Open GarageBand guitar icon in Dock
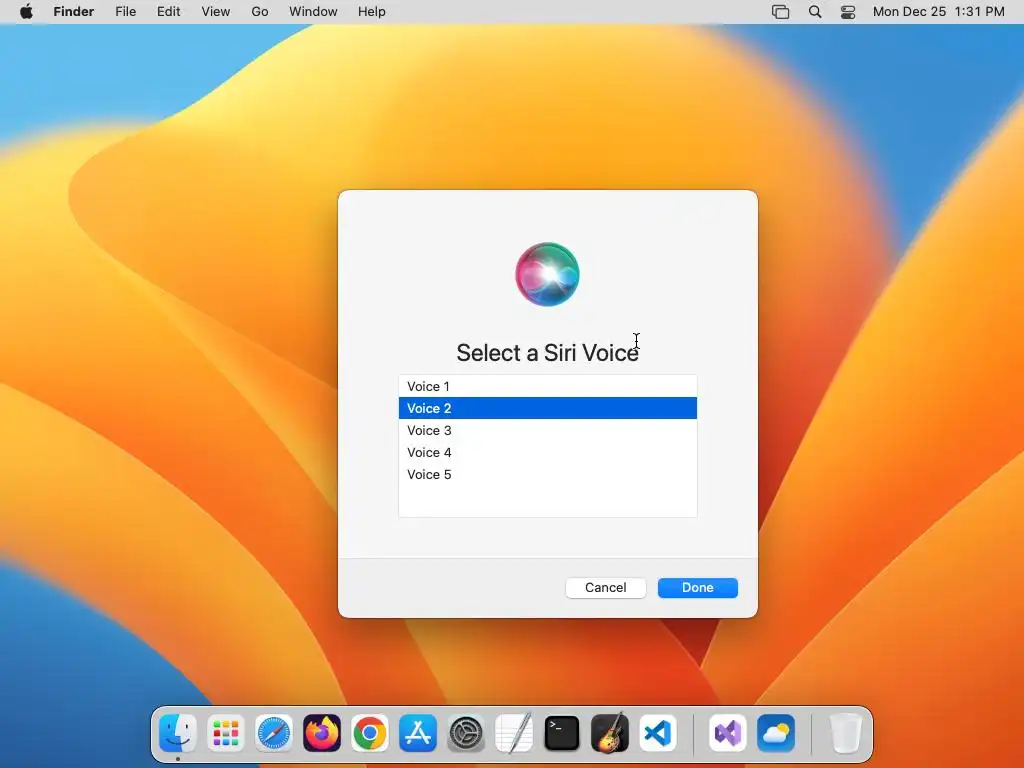 pyautogui.click(x=610, y=733)
